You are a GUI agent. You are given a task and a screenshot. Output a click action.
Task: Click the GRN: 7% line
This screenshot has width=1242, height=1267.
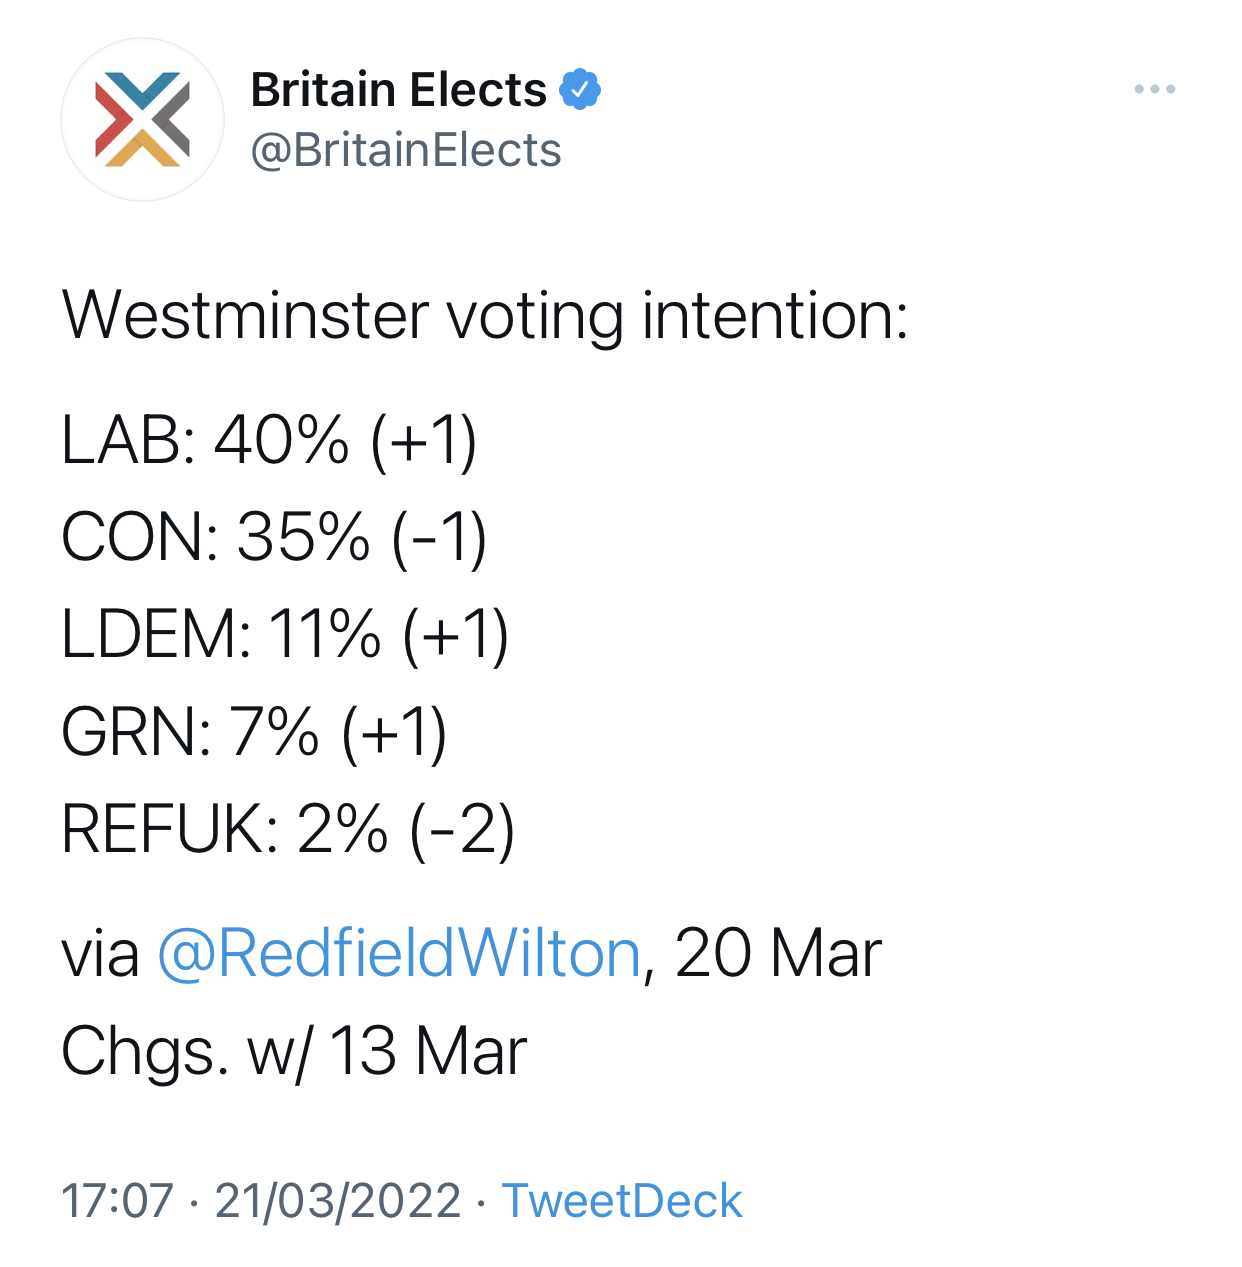coord(254,732)
